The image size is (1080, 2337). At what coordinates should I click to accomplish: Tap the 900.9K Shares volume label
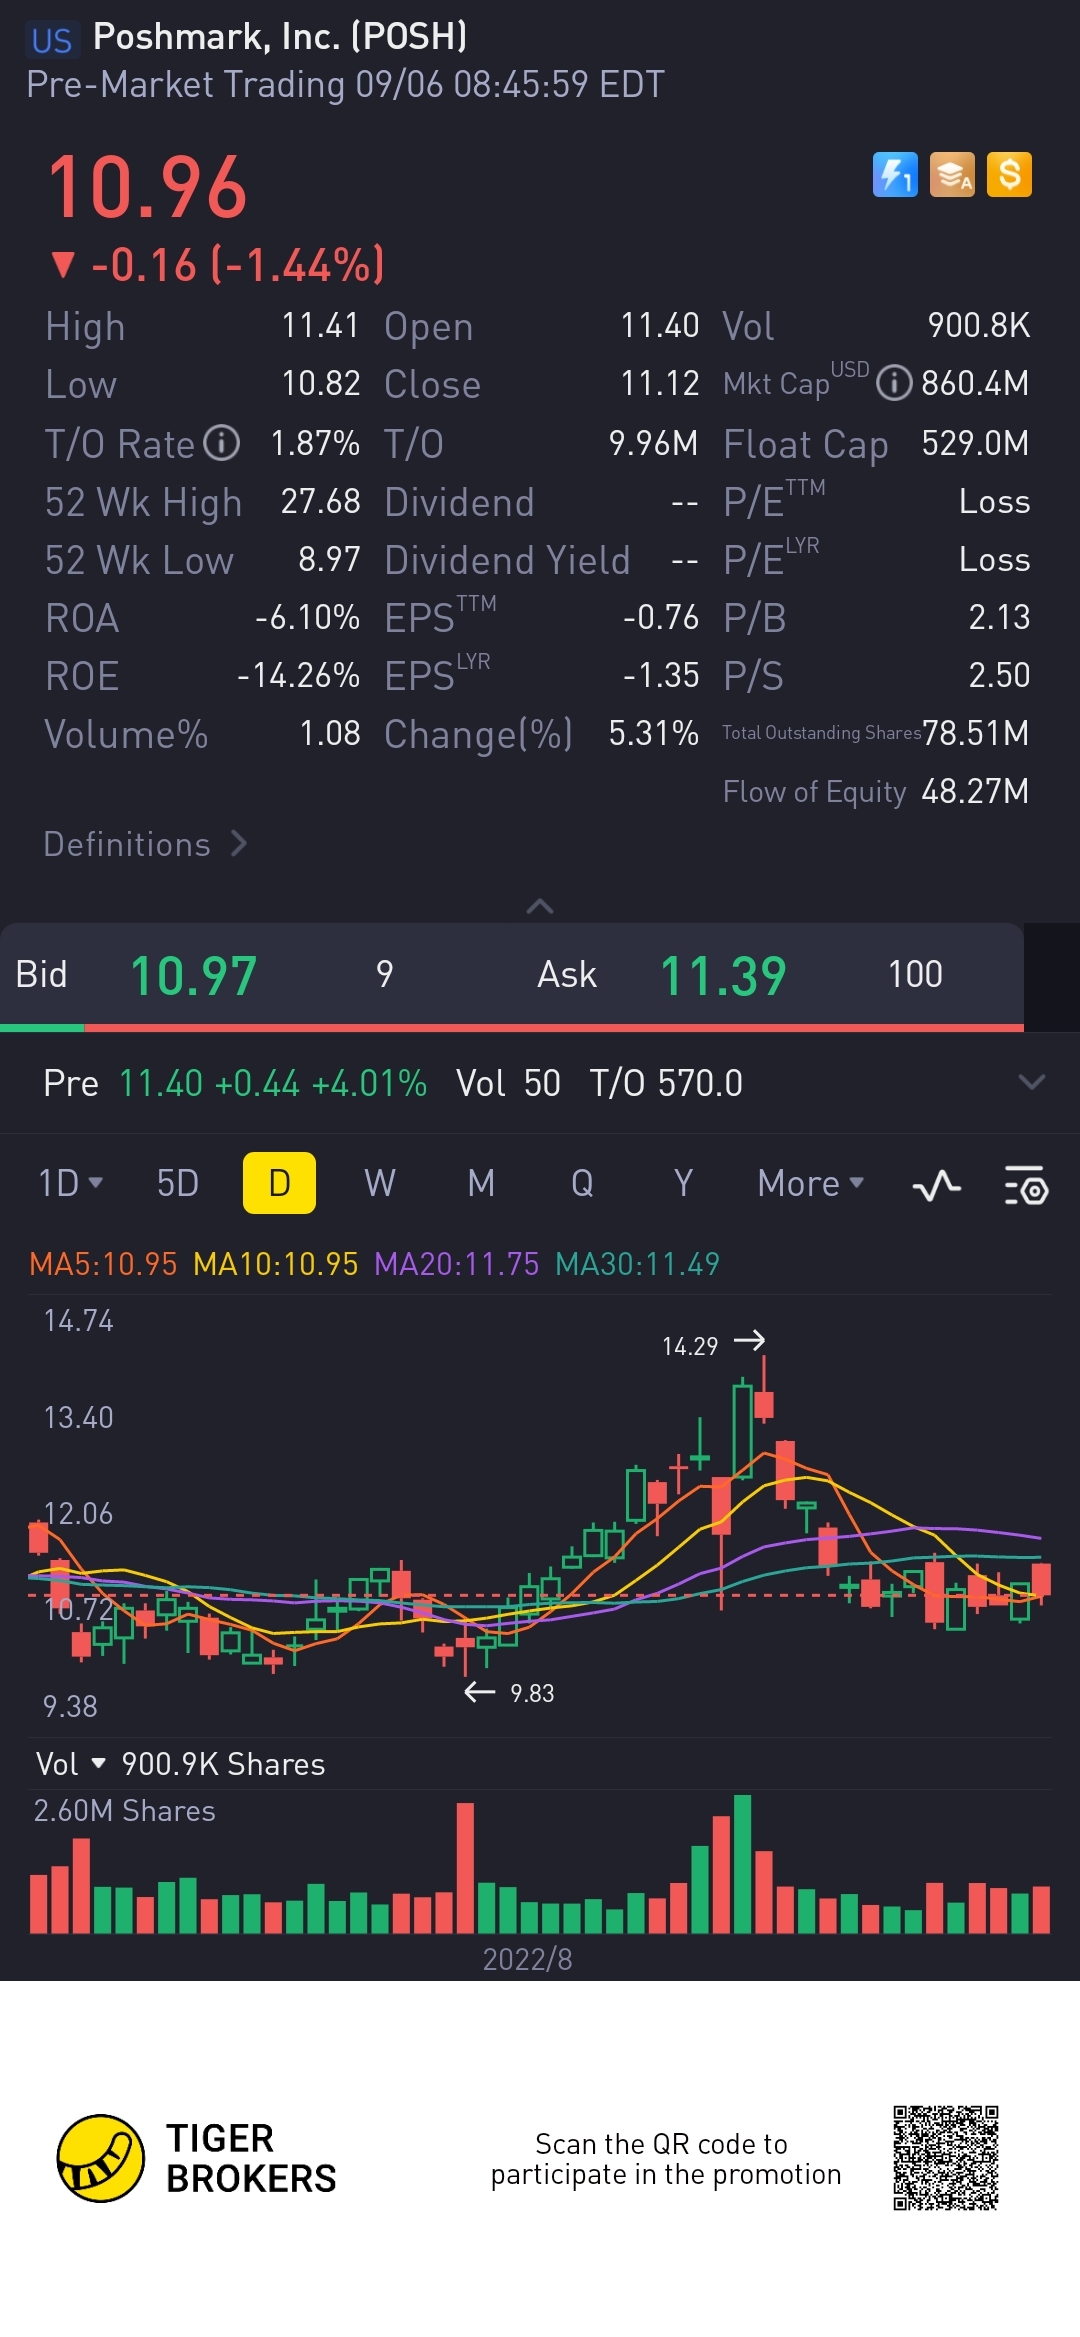223,1764
